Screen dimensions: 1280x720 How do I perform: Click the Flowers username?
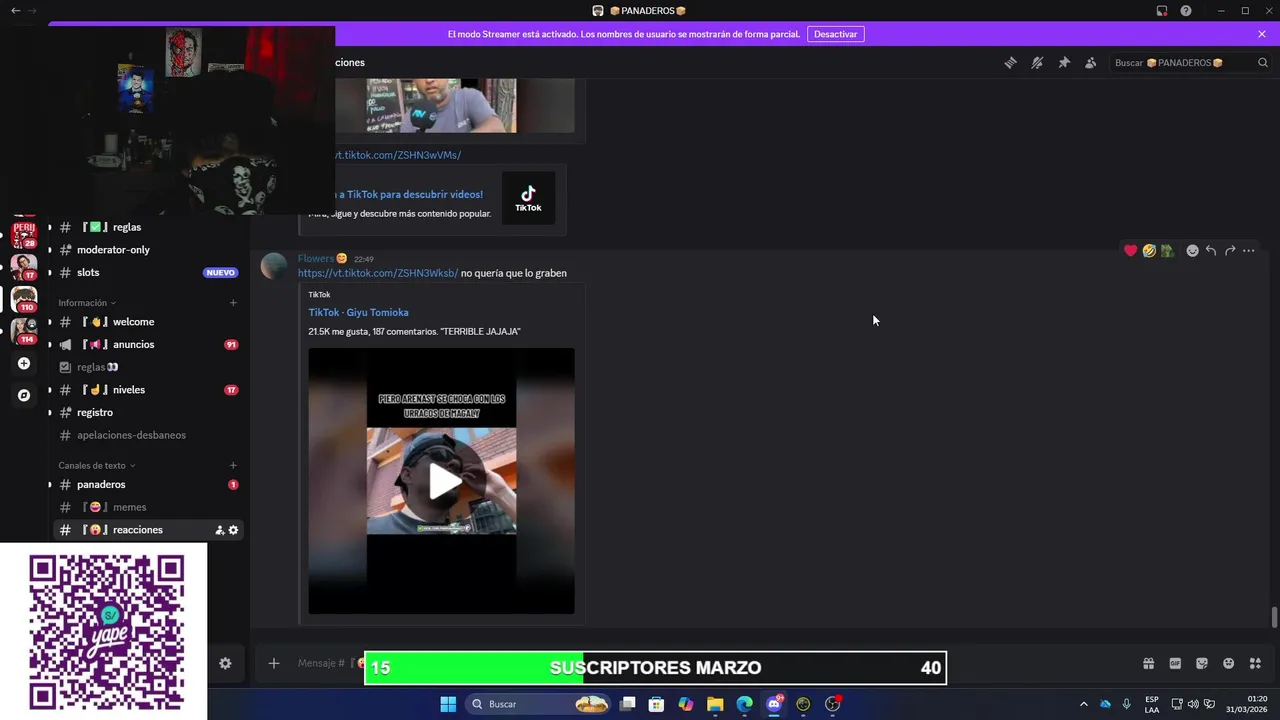pos(316,259)
